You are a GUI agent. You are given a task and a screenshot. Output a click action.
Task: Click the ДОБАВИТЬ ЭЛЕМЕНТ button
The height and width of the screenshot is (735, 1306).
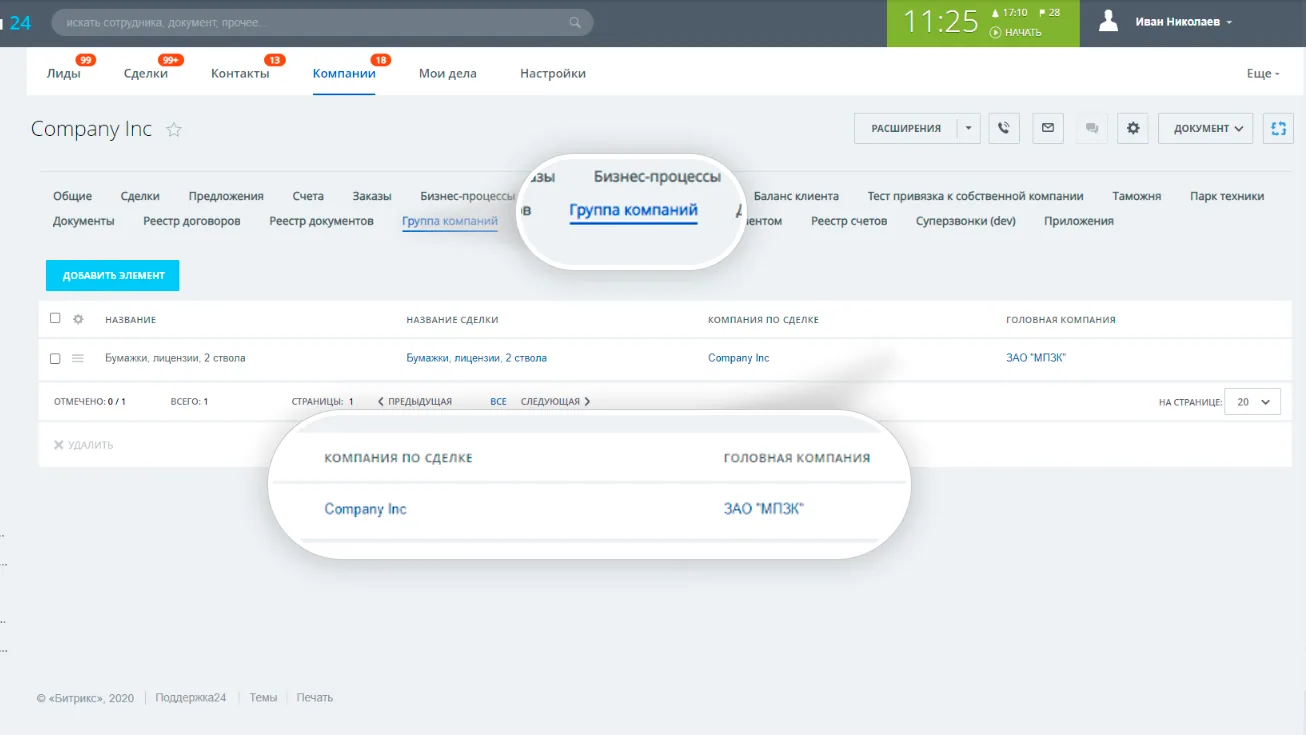tap(112, 275)
